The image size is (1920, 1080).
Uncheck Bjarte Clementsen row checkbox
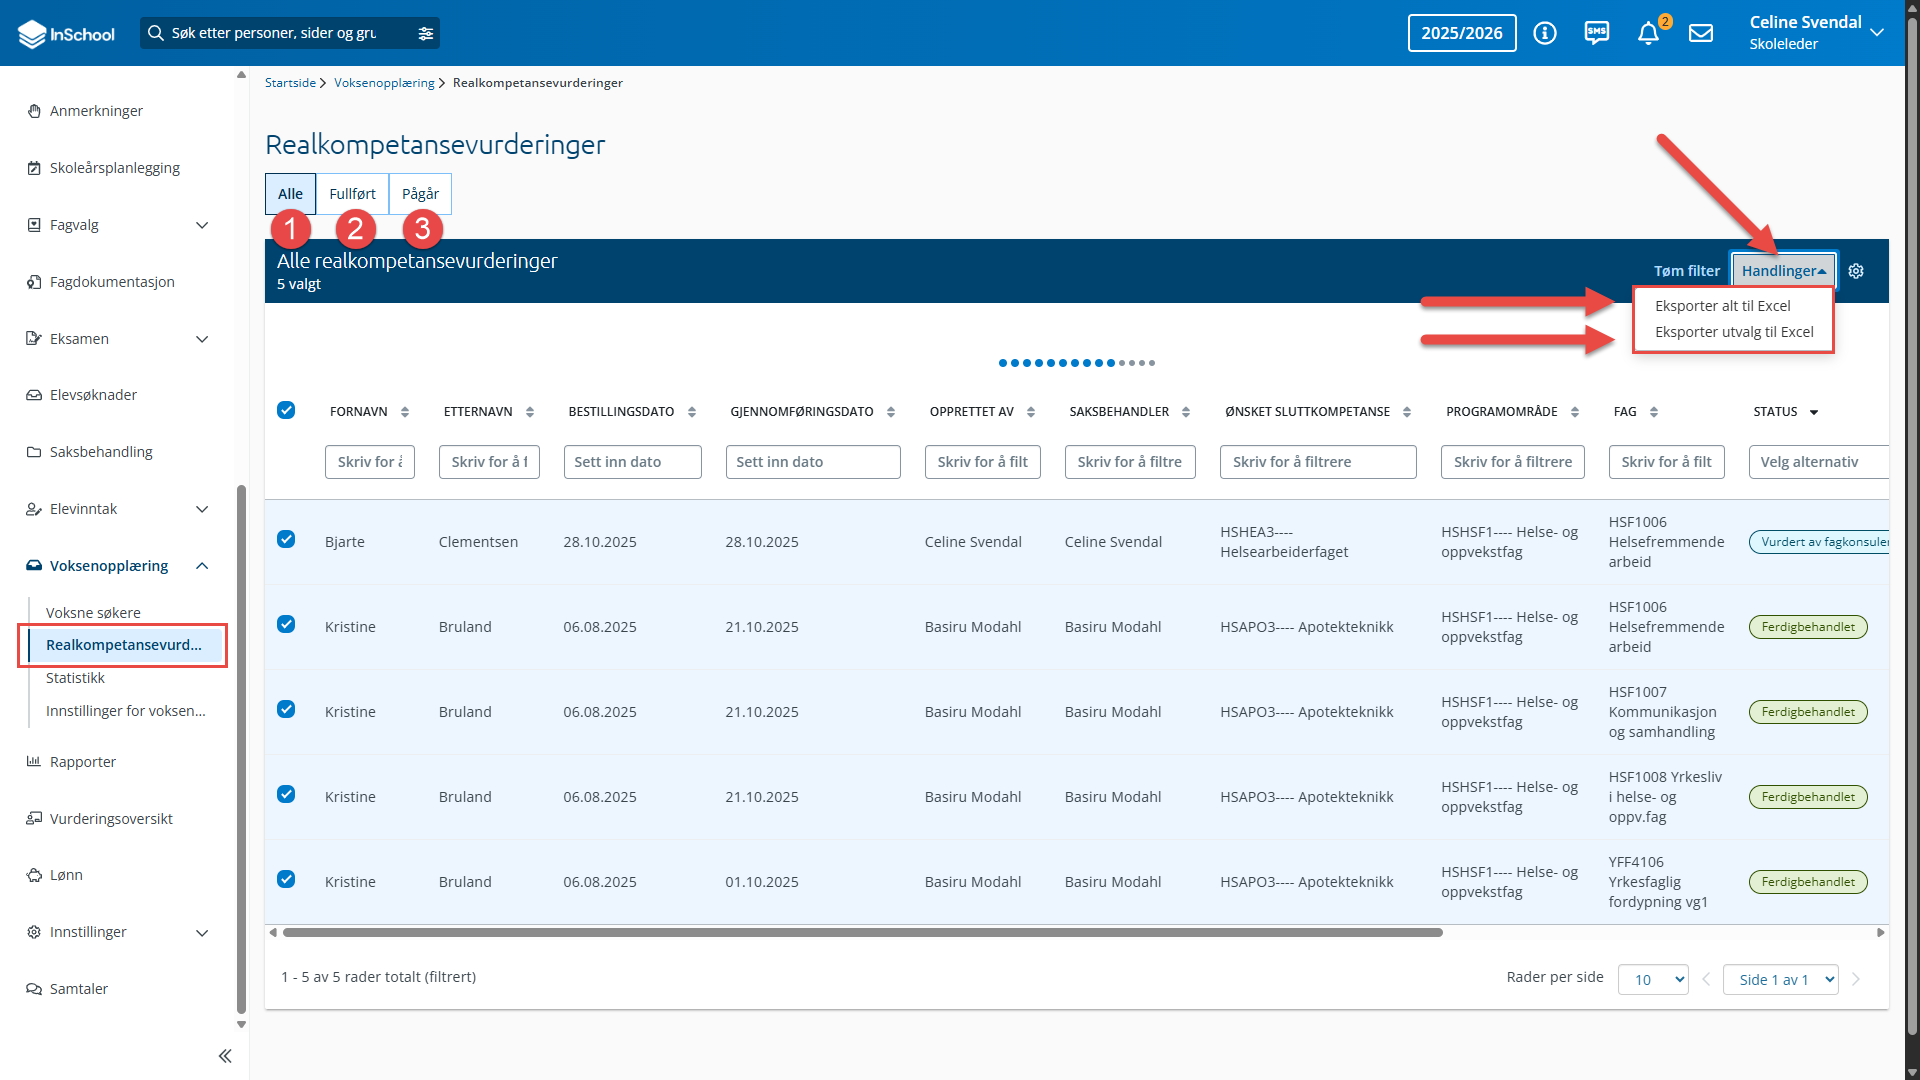pyautogui.click(x=286, y=539)
